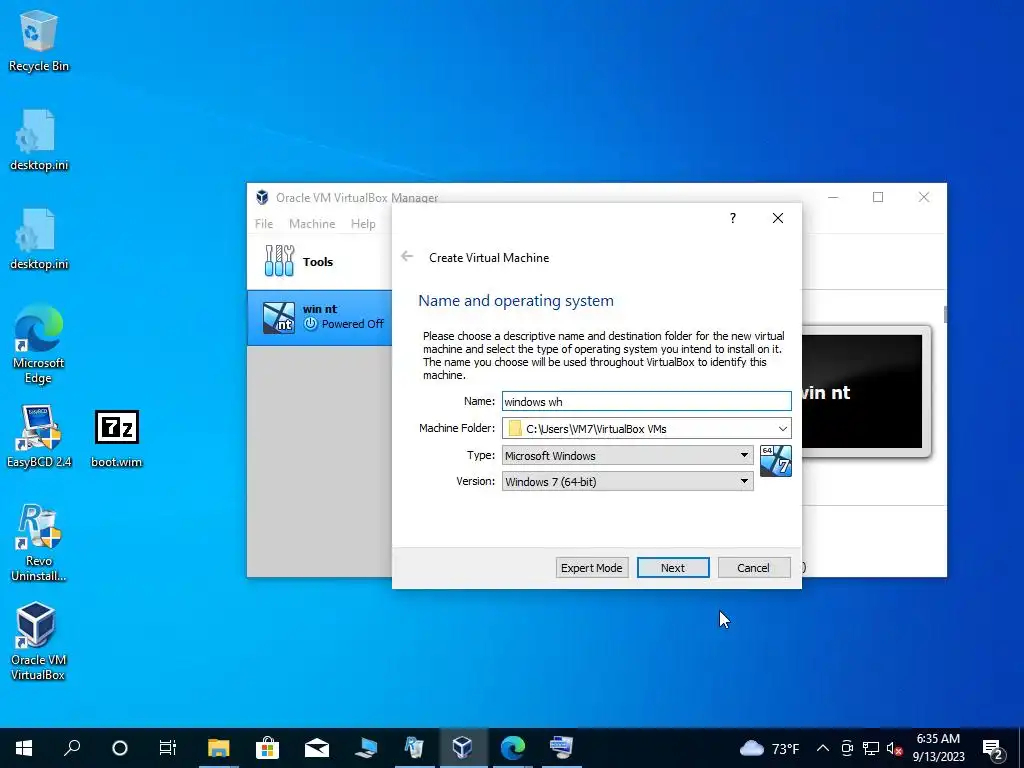Show hidden tray icons chevron
Screen dimensions: 1024x768
pyautogui.click(x=823, y=748)
